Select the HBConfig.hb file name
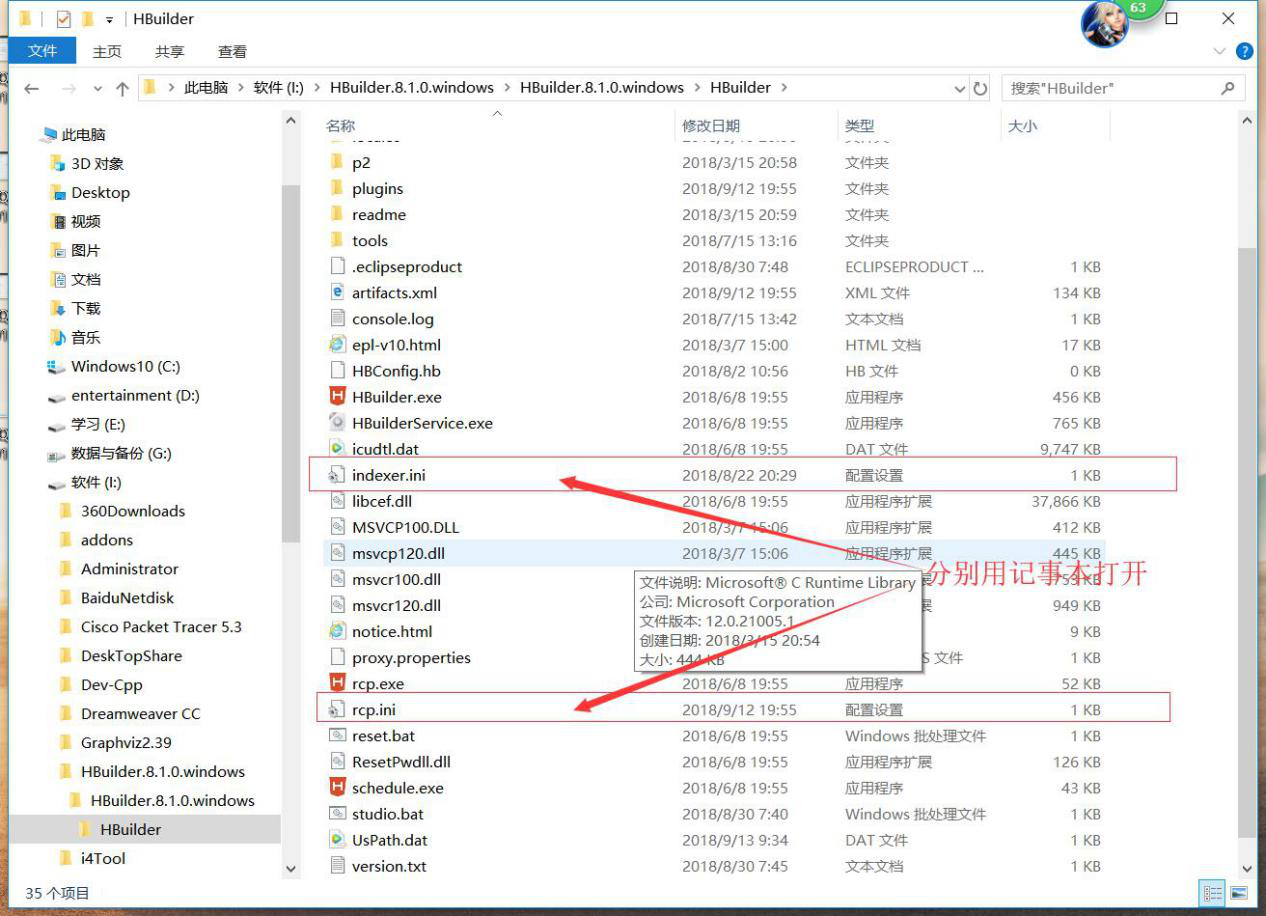 click(x=396, y=371)
